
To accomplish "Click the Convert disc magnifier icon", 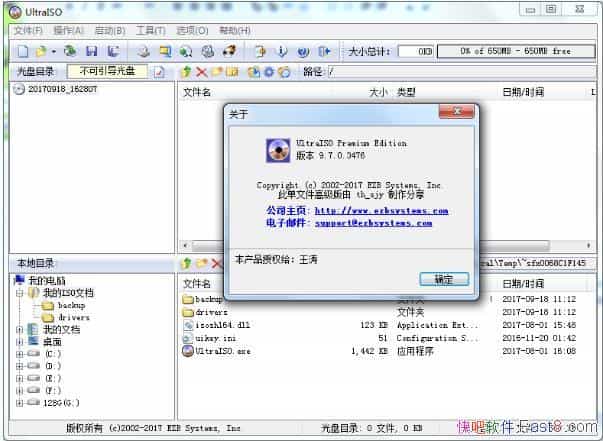I will (x=186, y=51).
